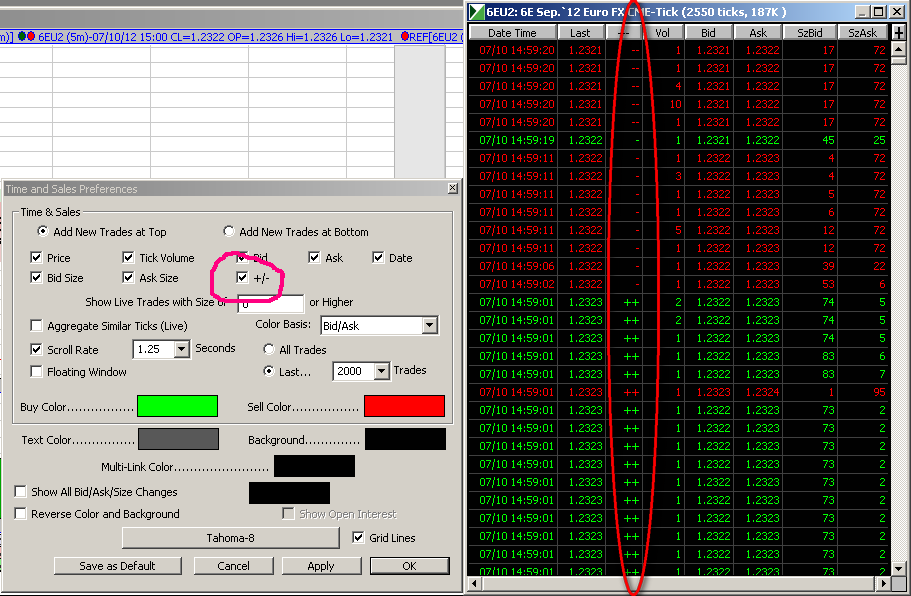Select Add New Trades at Bottom
This screenshot has width=911, height=596.
point(229,232)
